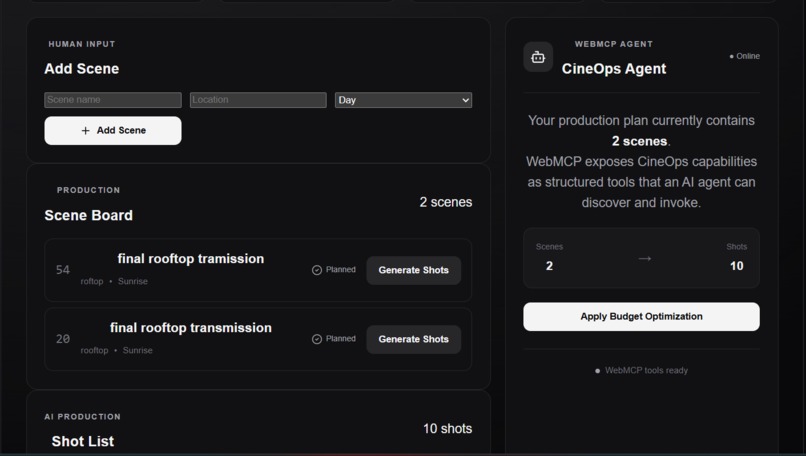
Task: Click Sunrise text under final rooftop transmission
Action: tap(137, 350)
